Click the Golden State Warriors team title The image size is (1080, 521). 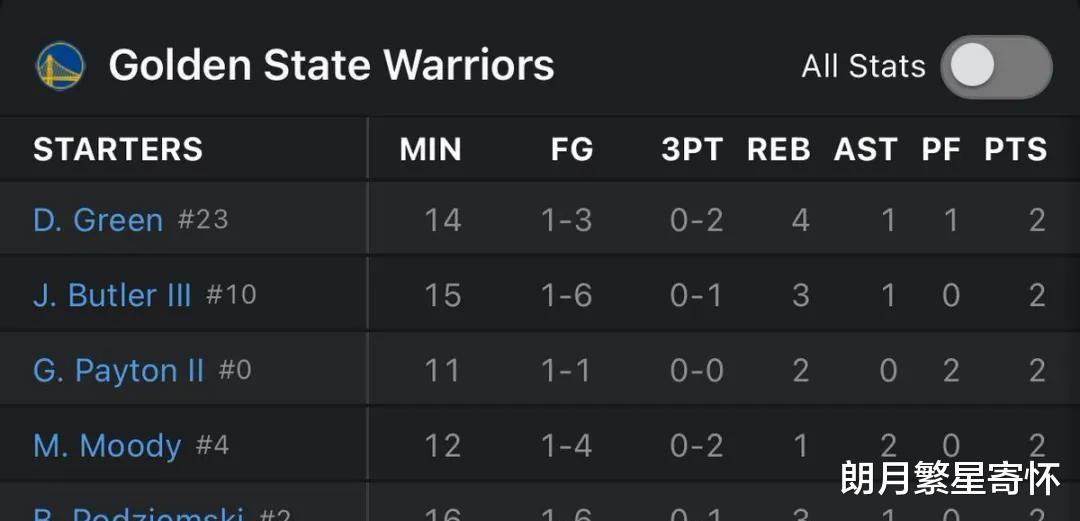coord(331,65)
